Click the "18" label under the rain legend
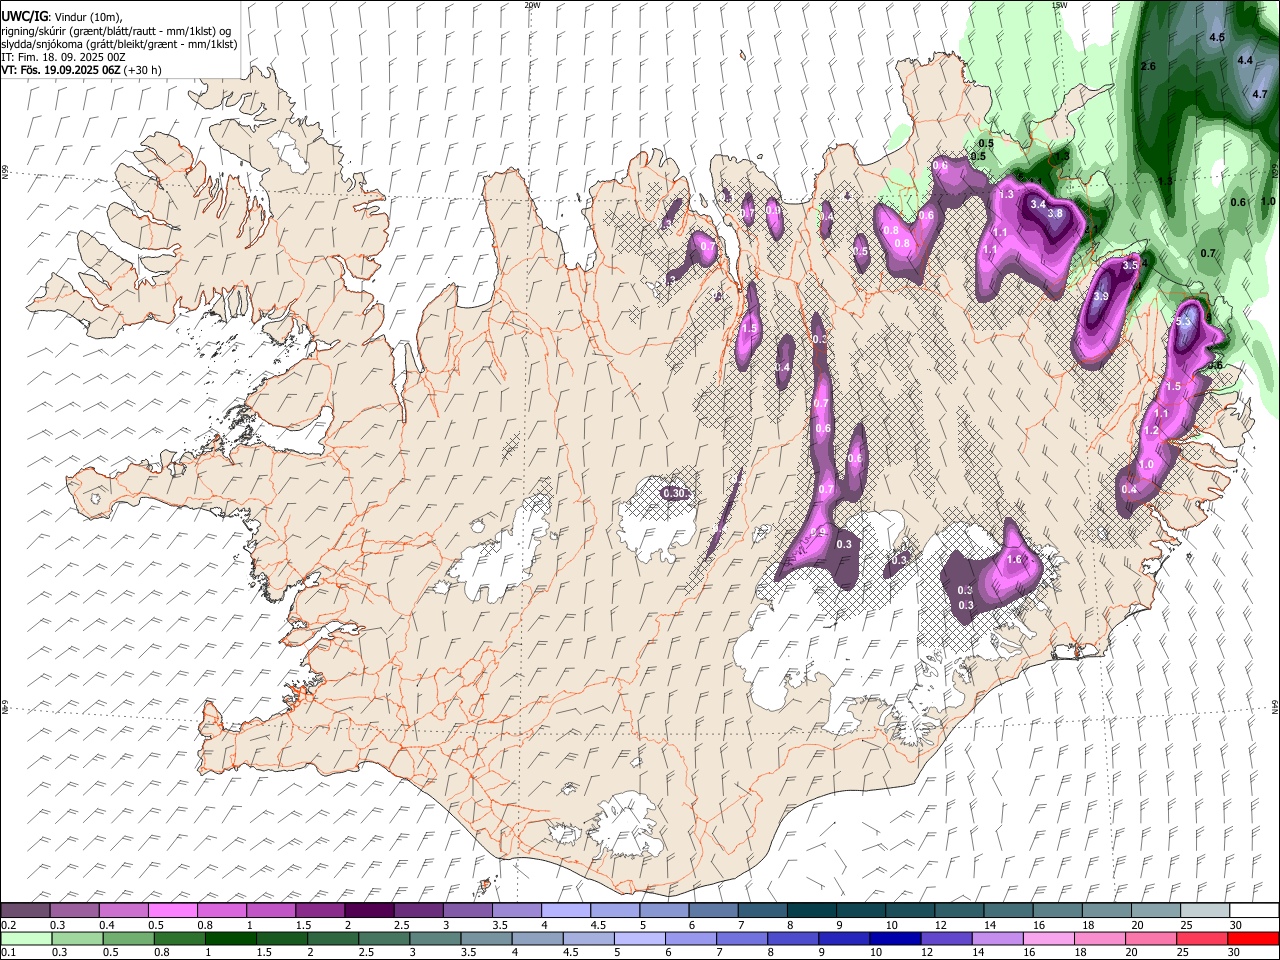 pos(1080,953)
